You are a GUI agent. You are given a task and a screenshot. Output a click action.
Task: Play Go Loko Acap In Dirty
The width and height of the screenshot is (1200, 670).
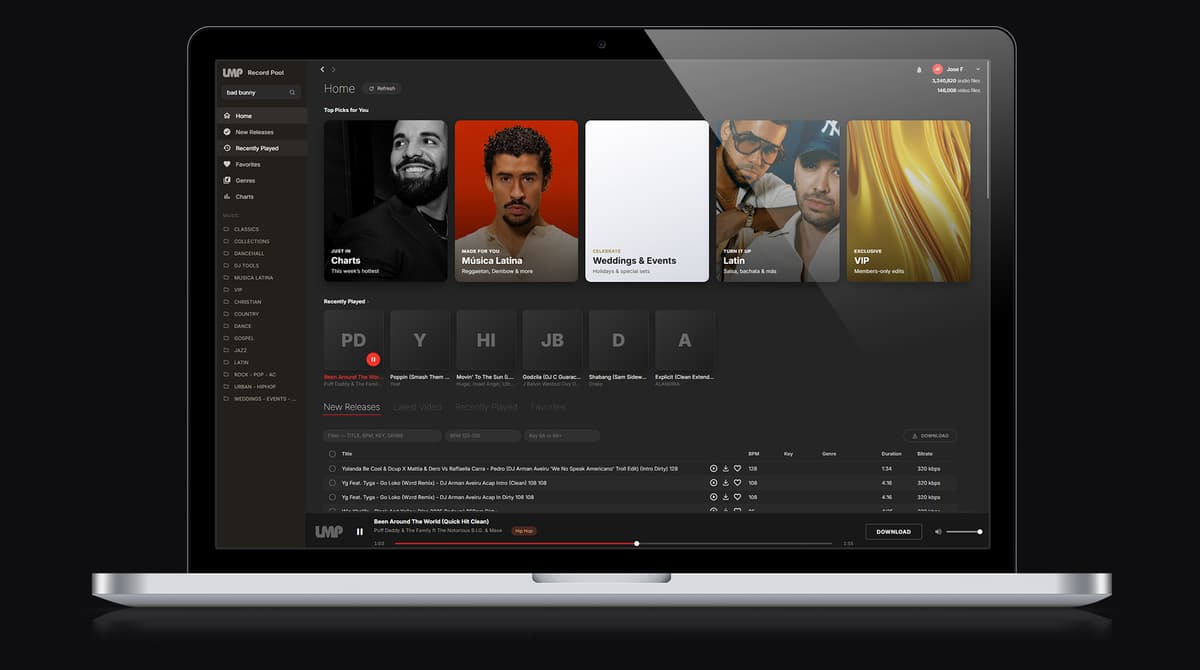coord(714,496)
